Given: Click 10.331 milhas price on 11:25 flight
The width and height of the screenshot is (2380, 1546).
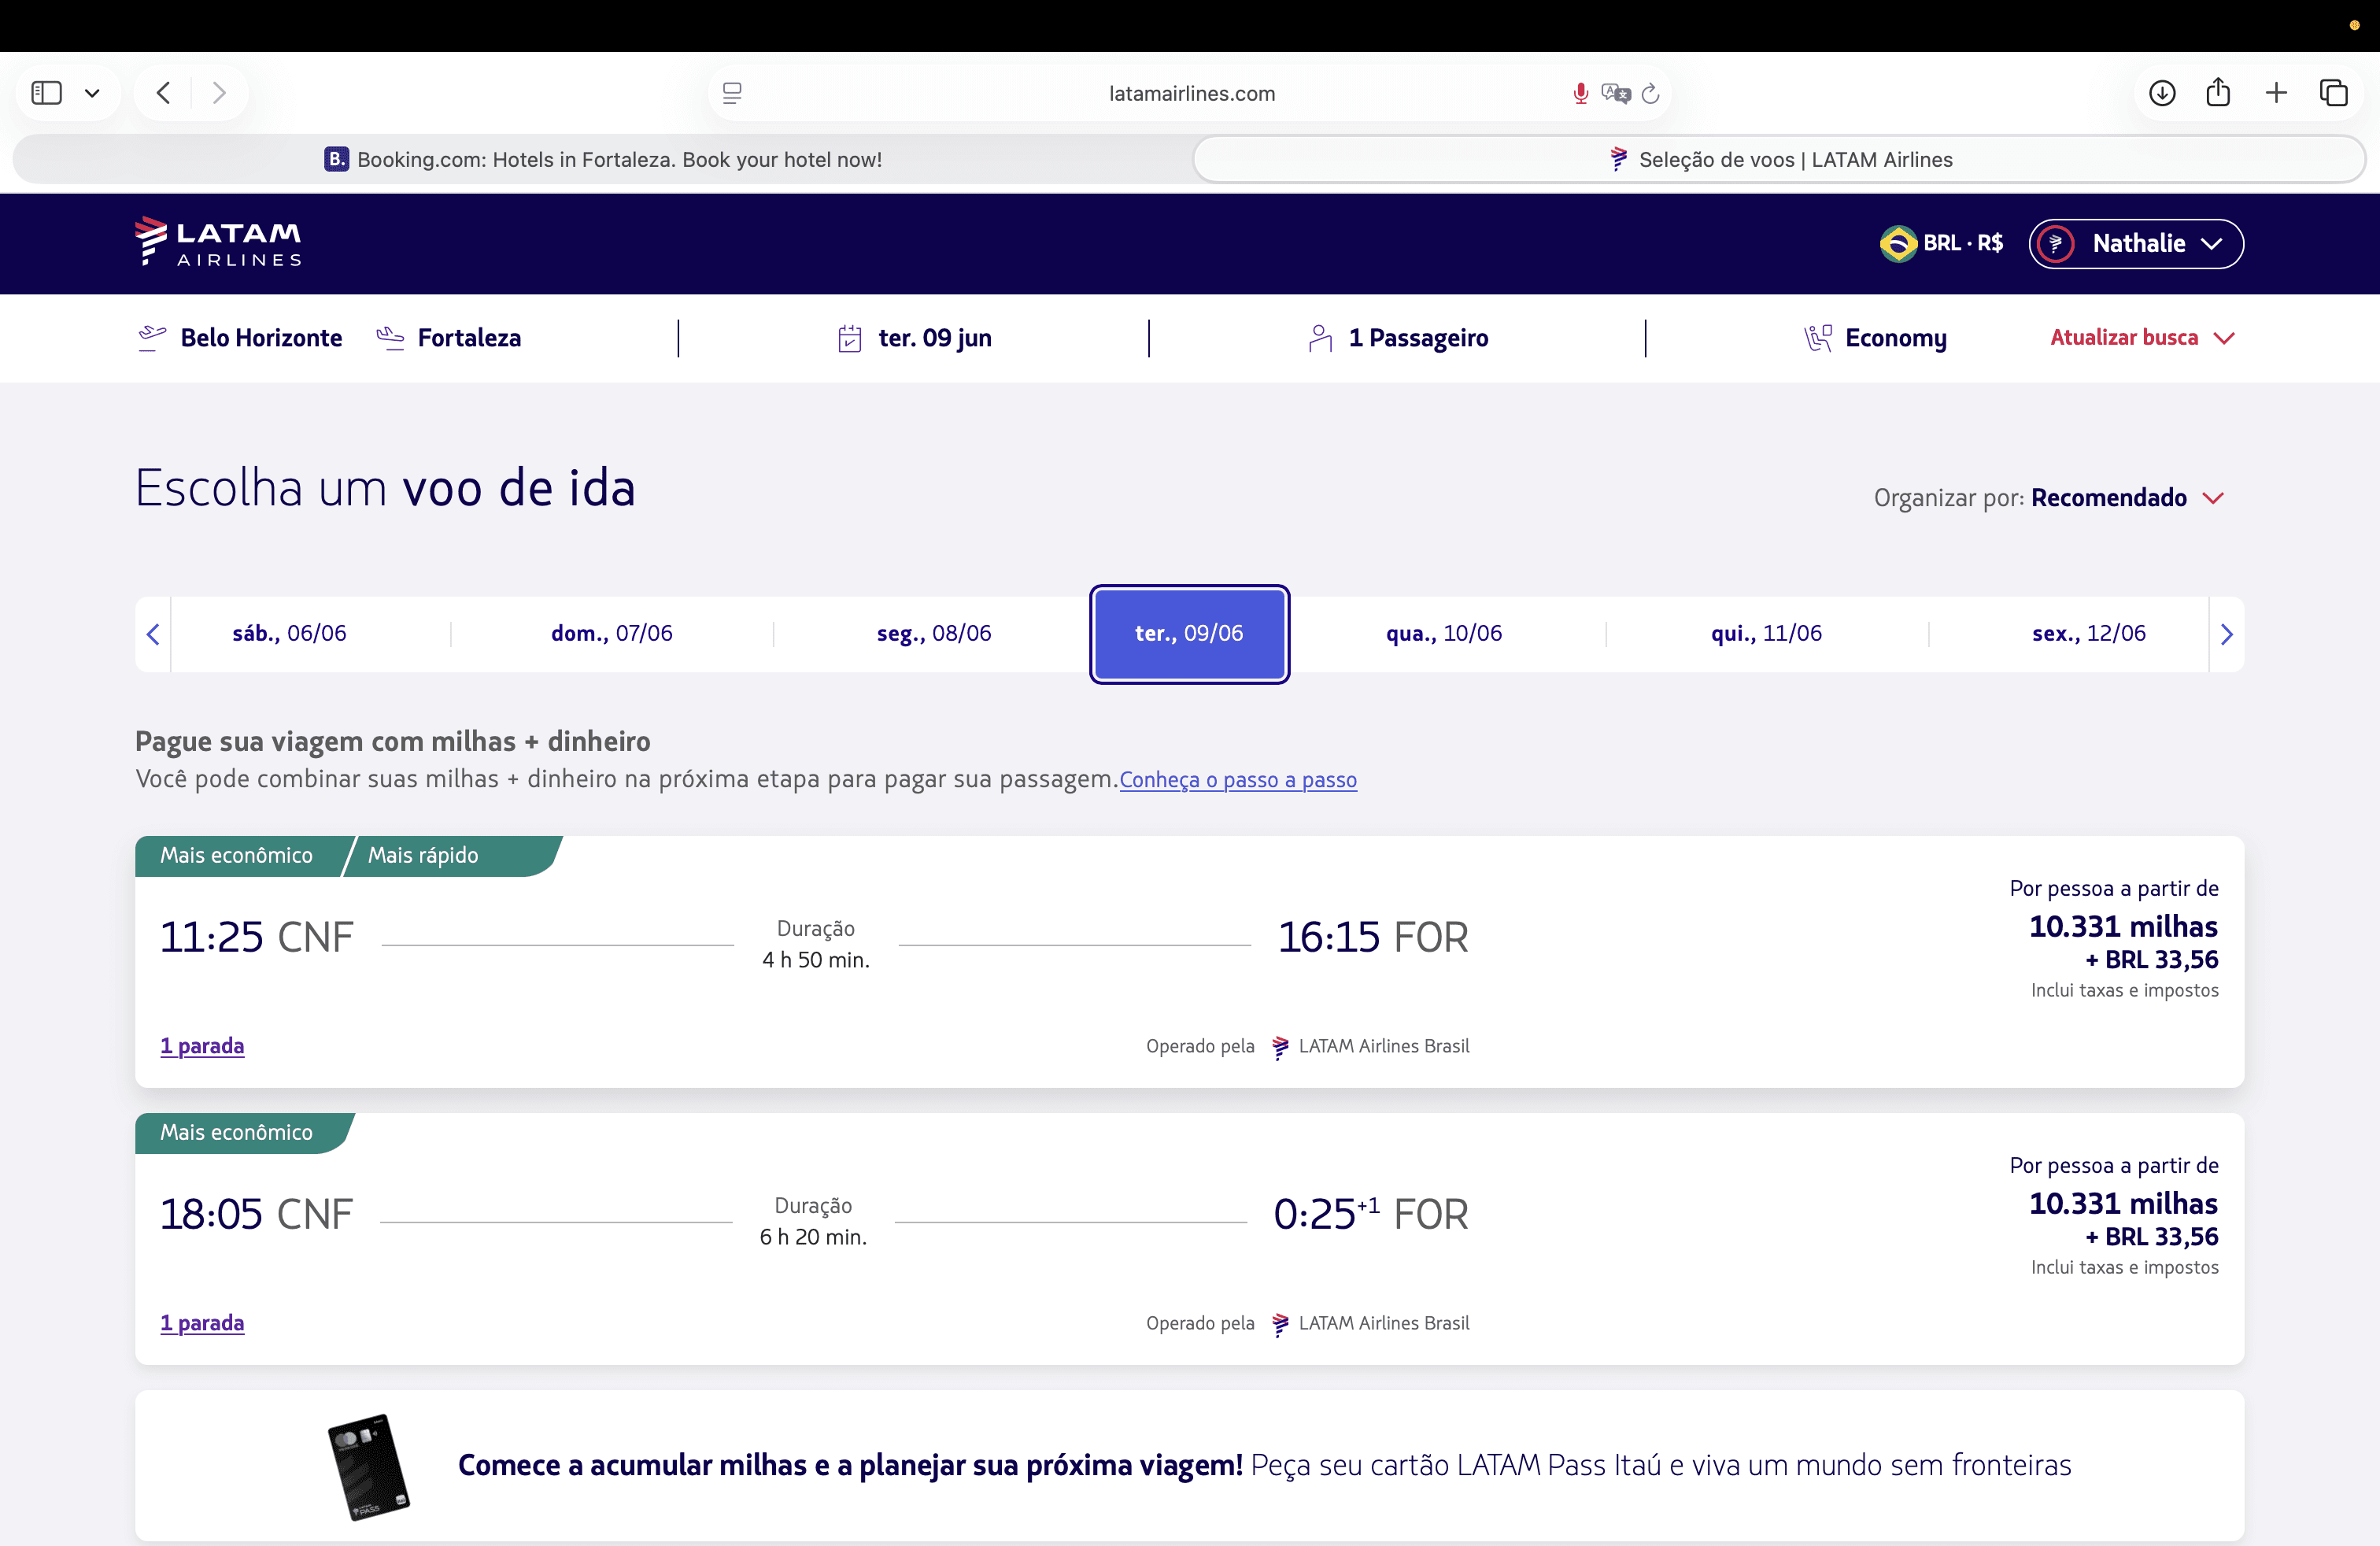Looking at the screenshot, I should [2123, 926].
